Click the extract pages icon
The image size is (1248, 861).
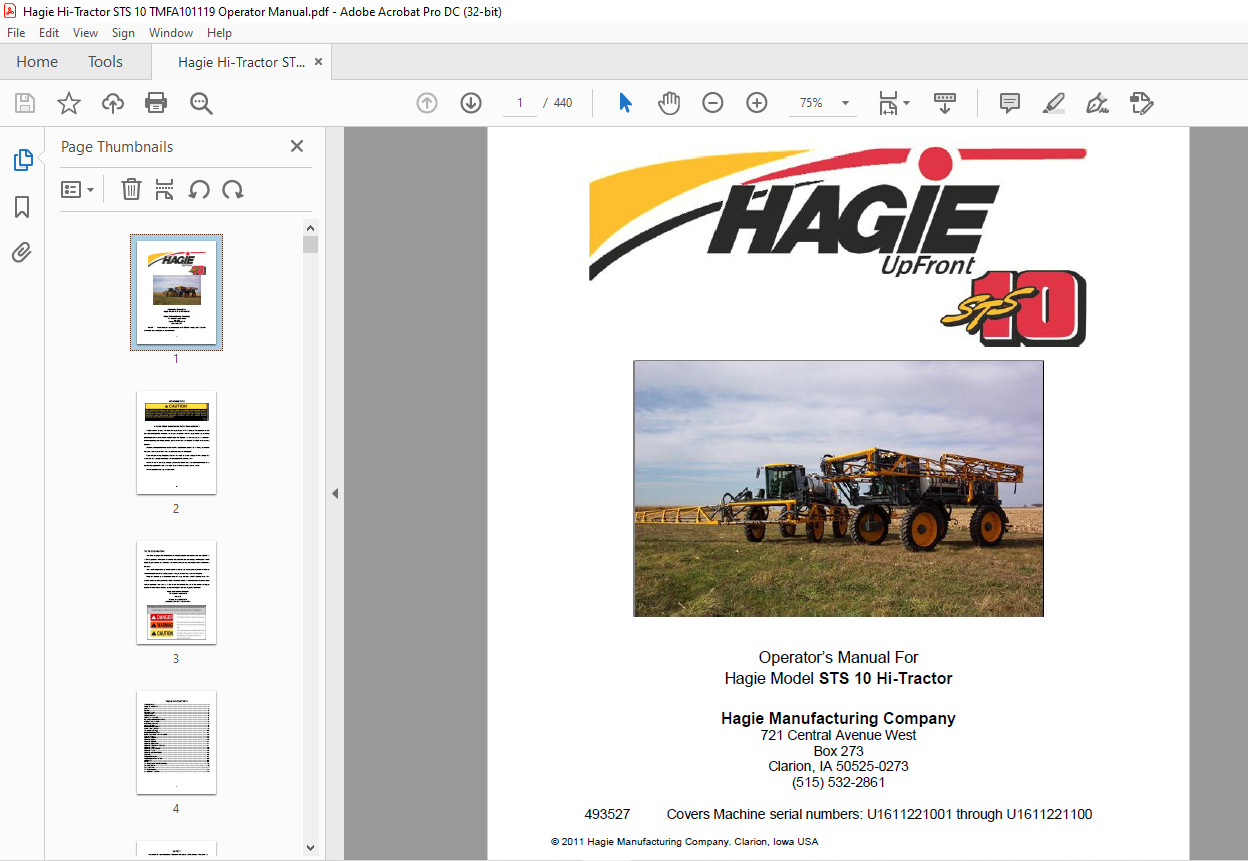(x=165, y=189)
